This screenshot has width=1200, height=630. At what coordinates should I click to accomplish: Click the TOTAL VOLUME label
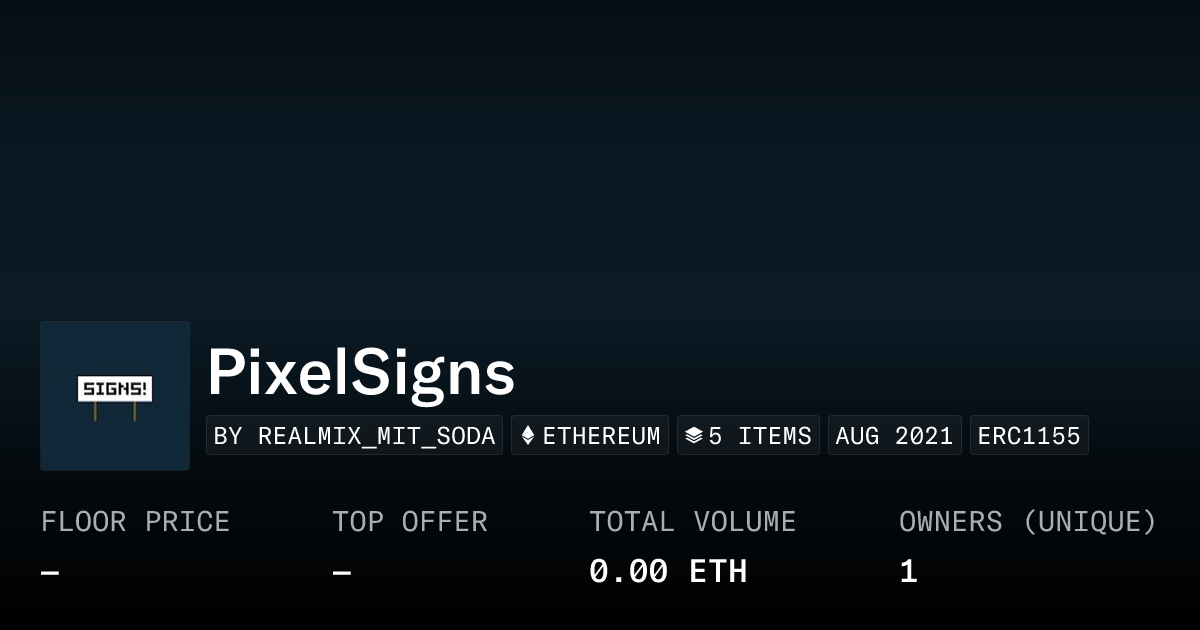692,522
